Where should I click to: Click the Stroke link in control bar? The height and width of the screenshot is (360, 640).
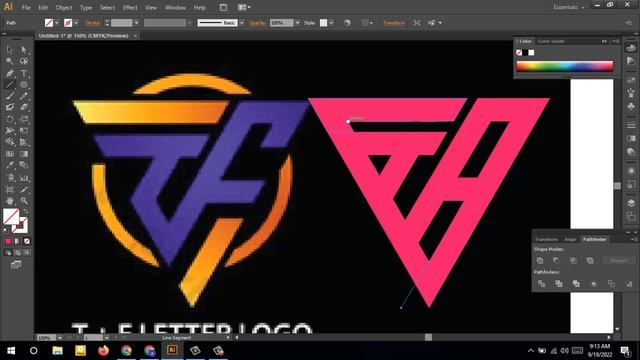tap(93, 23)
